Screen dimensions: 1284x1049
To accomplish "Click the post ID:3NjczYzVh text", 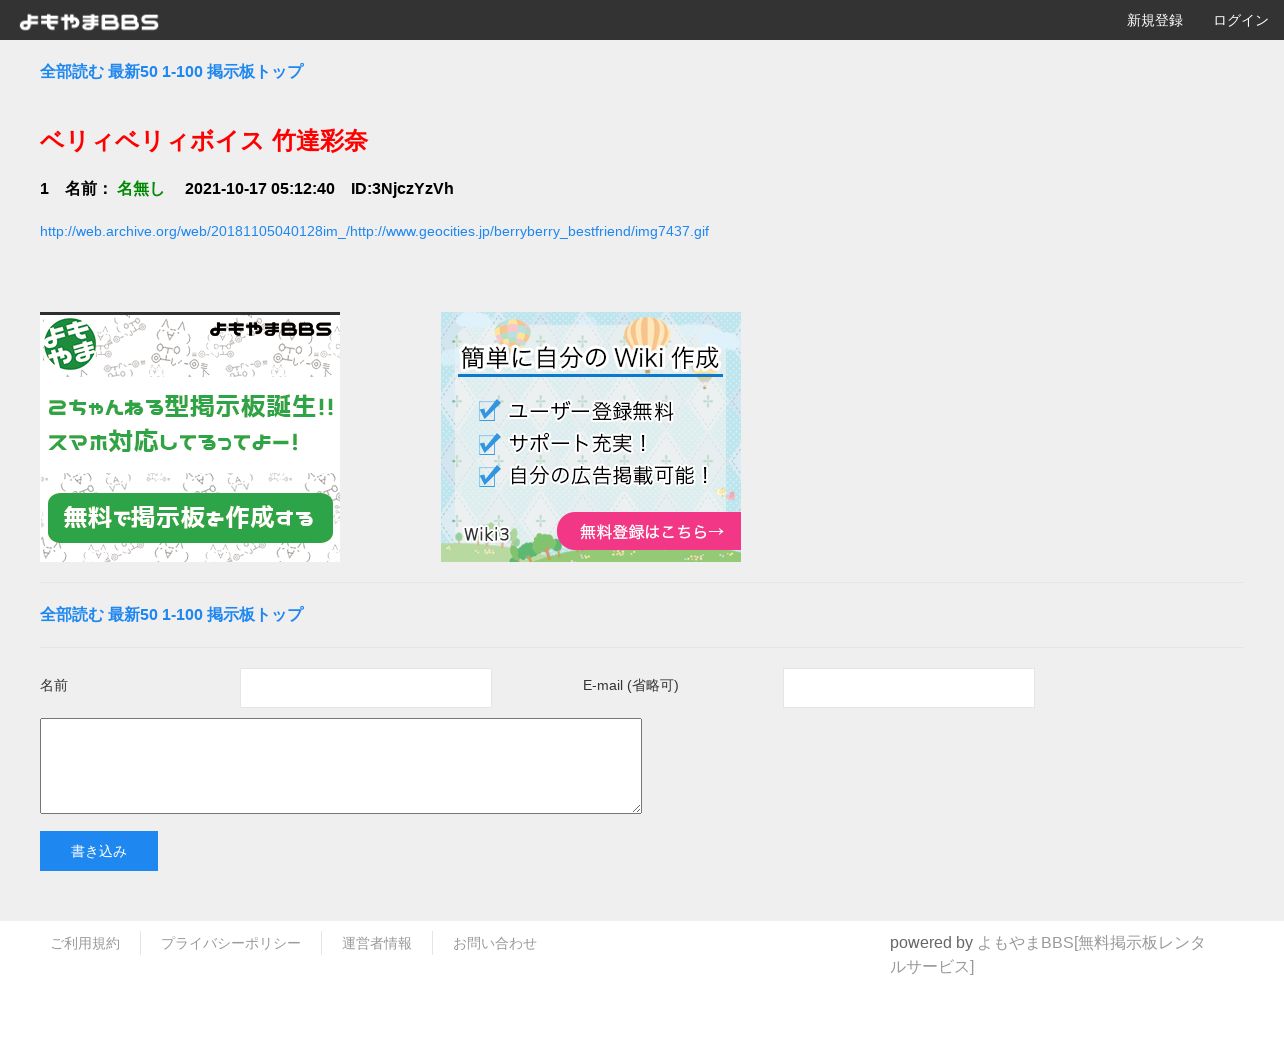I will pyautogui.click(x=402, y=189).
